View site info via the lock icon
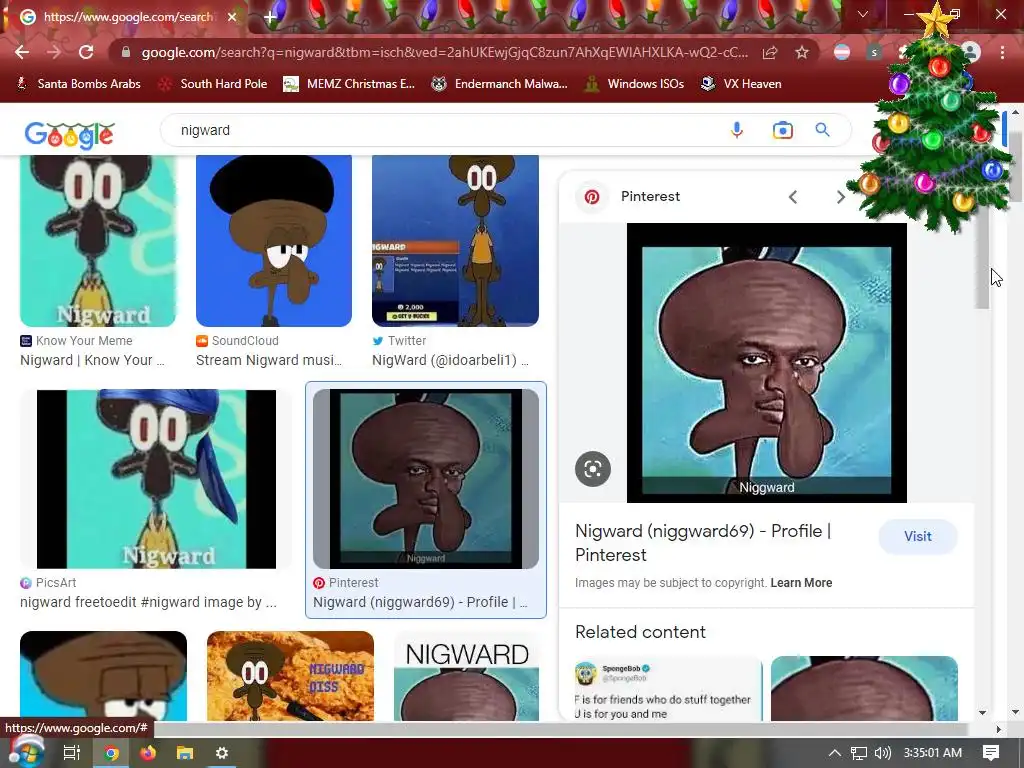 pyautogui.click(x=126, y=52)
